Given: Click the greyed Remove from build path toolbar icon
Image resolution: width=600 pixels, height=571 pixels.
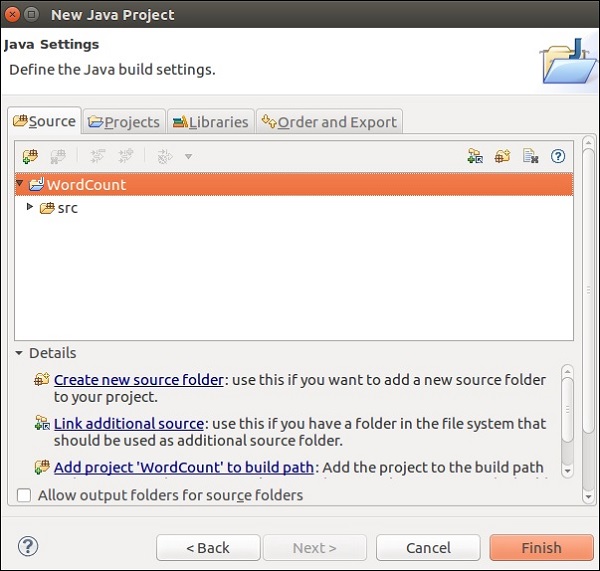Looking at the screenshot, I should click(x=58, y=156).
